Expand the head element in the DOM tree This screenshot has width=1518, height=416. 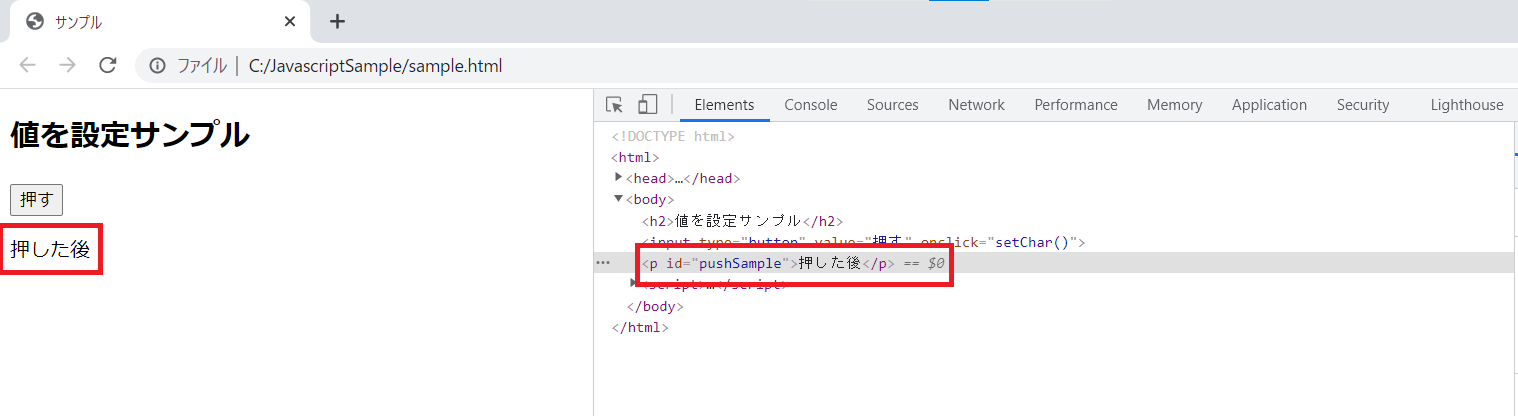(619, 177)
